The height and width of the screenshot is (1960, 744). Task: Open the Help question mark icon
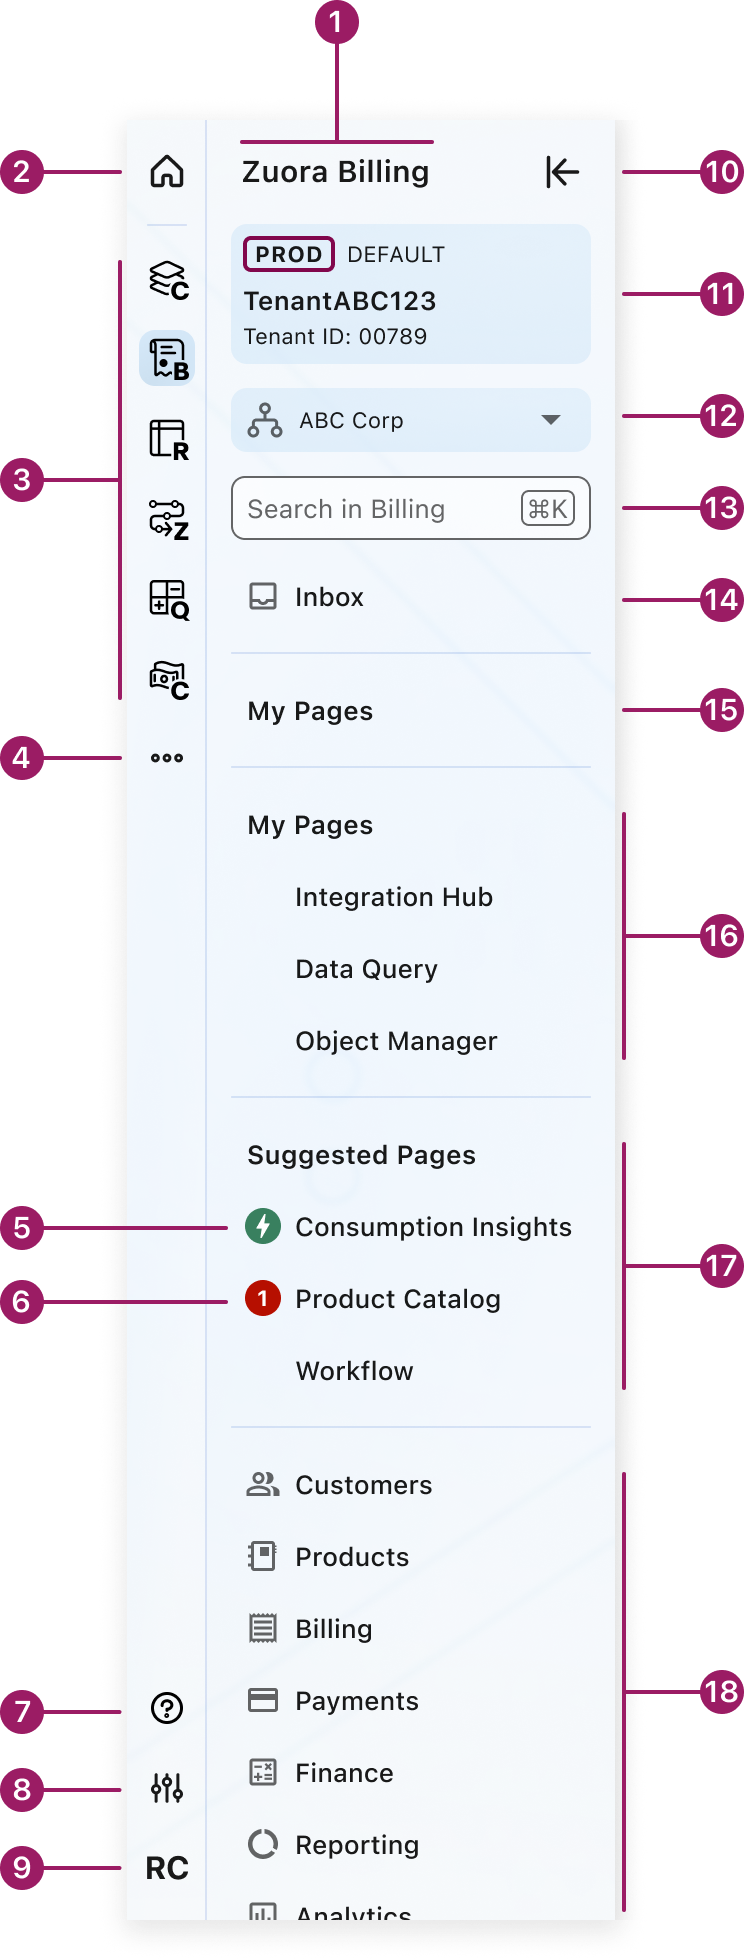[x=167, y=1708]
